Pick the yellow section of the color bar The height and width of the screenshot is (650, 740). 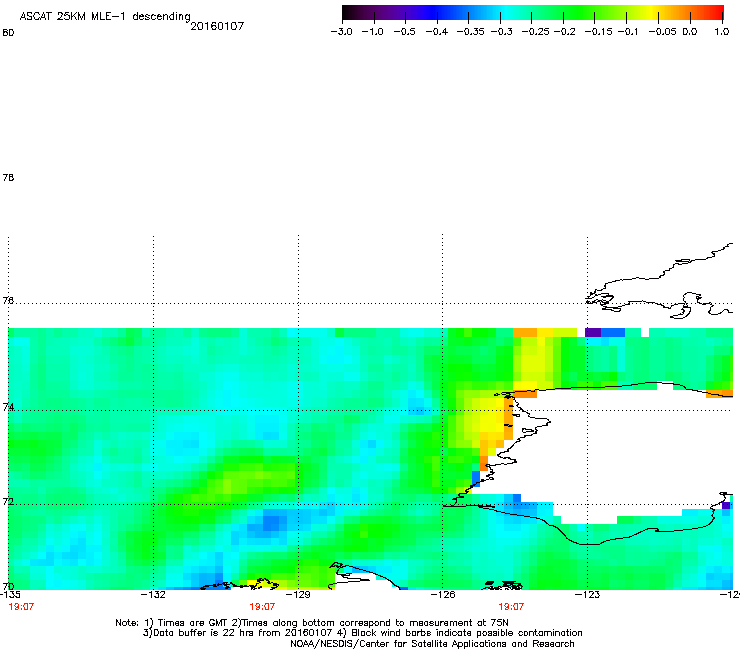(651, 12)
